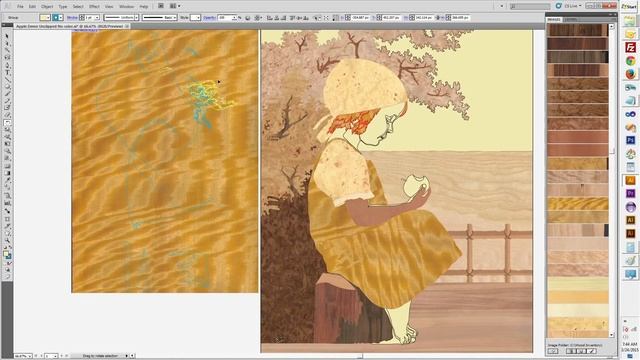Open the File menu
Screen dimensions: 640x360
(20, 7)
